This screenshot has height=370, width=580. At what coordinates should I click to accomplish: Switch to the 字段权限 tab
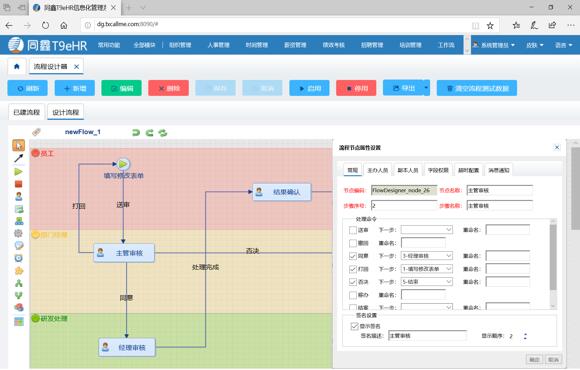(x=438, y=170)
